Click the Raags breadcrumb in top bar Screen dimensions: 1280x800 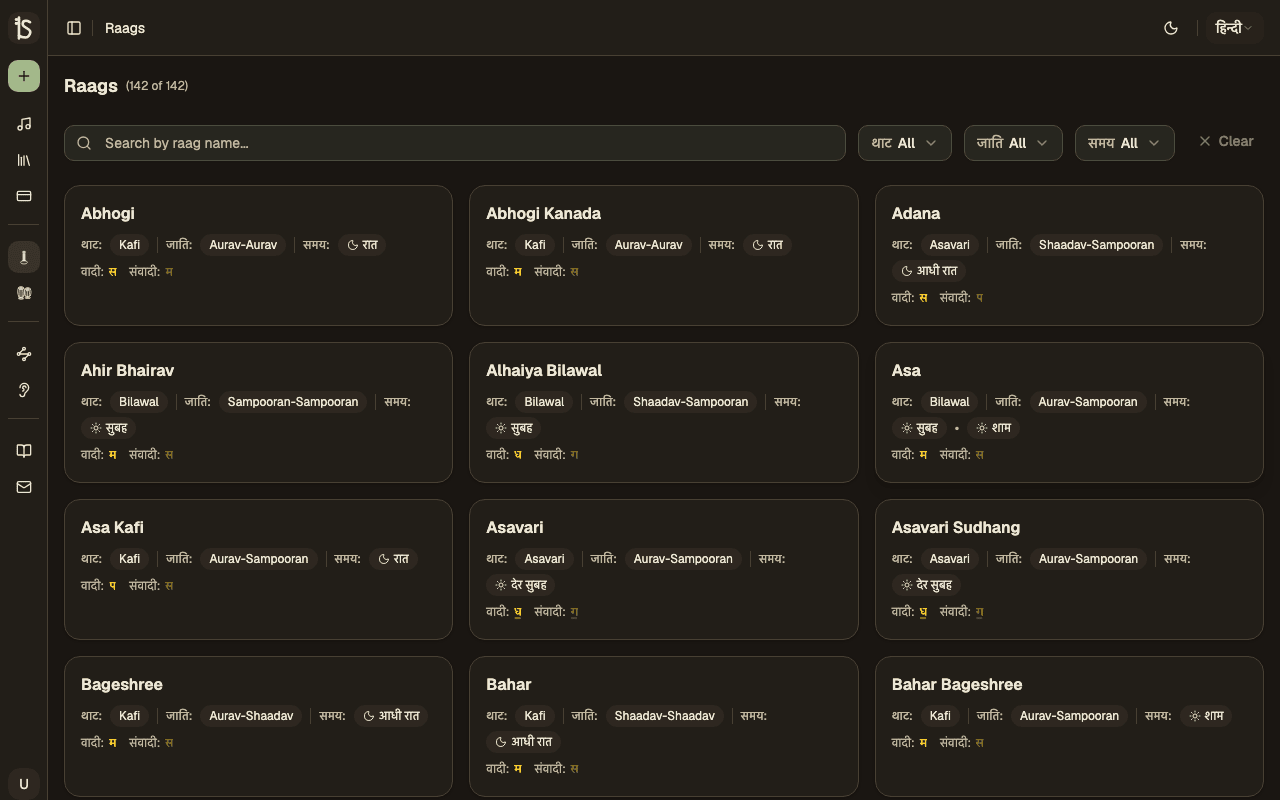(x=125, y=28)
